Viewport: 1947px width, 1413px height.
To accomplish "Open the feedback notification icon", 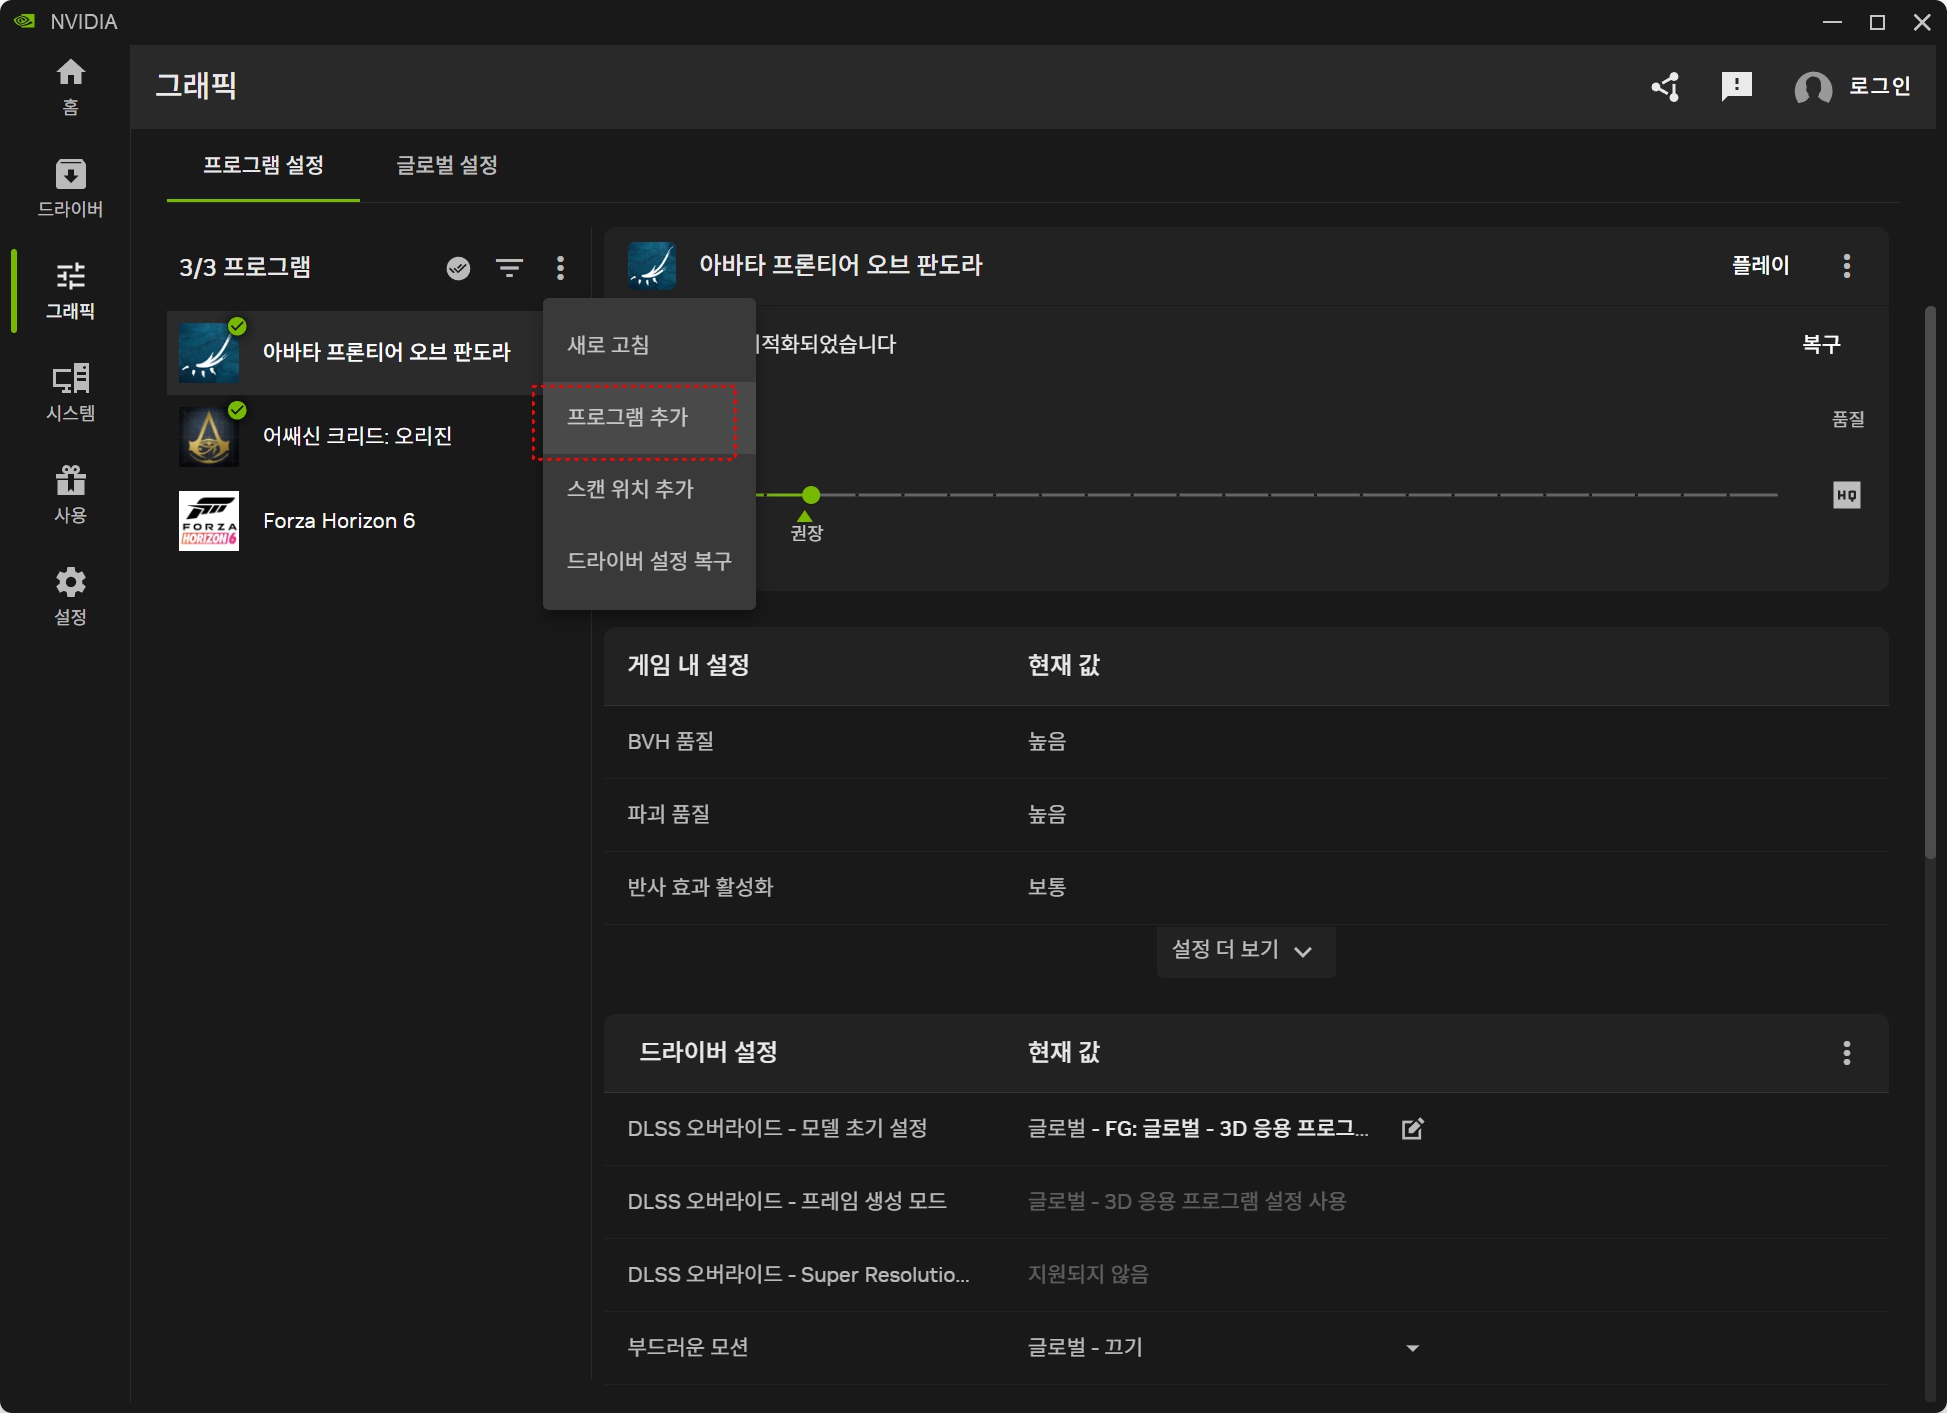I will tap(1737, 87).
